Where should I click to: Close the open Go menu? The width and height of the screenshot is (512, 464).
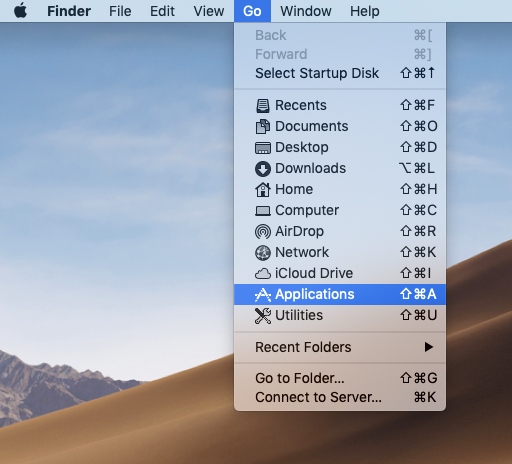(x=252, y=11)
